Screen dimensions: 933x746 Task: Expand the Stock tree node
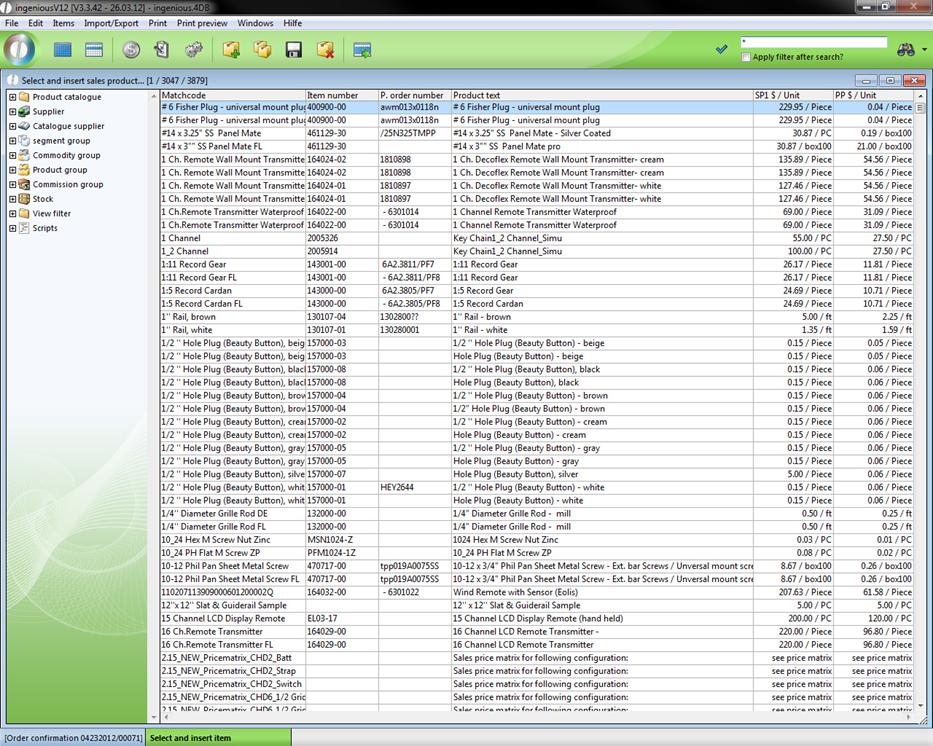[12, 199]
